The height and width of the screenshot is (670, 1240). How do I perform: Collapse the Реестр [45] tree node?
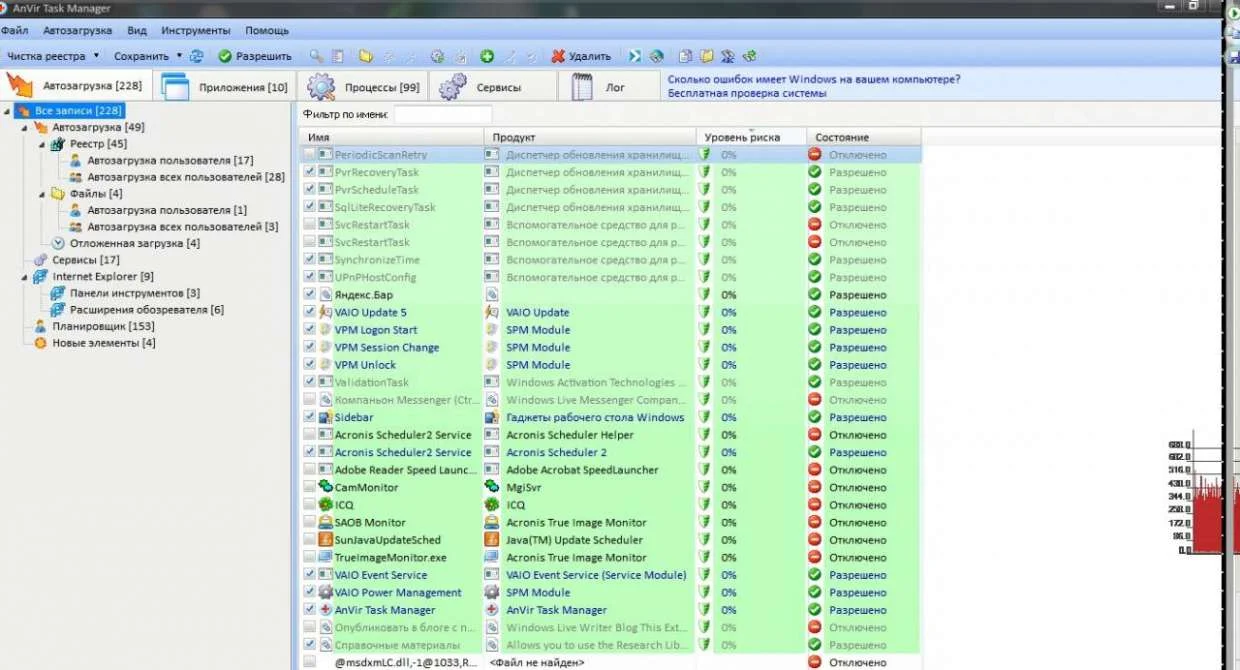point(43,144)
